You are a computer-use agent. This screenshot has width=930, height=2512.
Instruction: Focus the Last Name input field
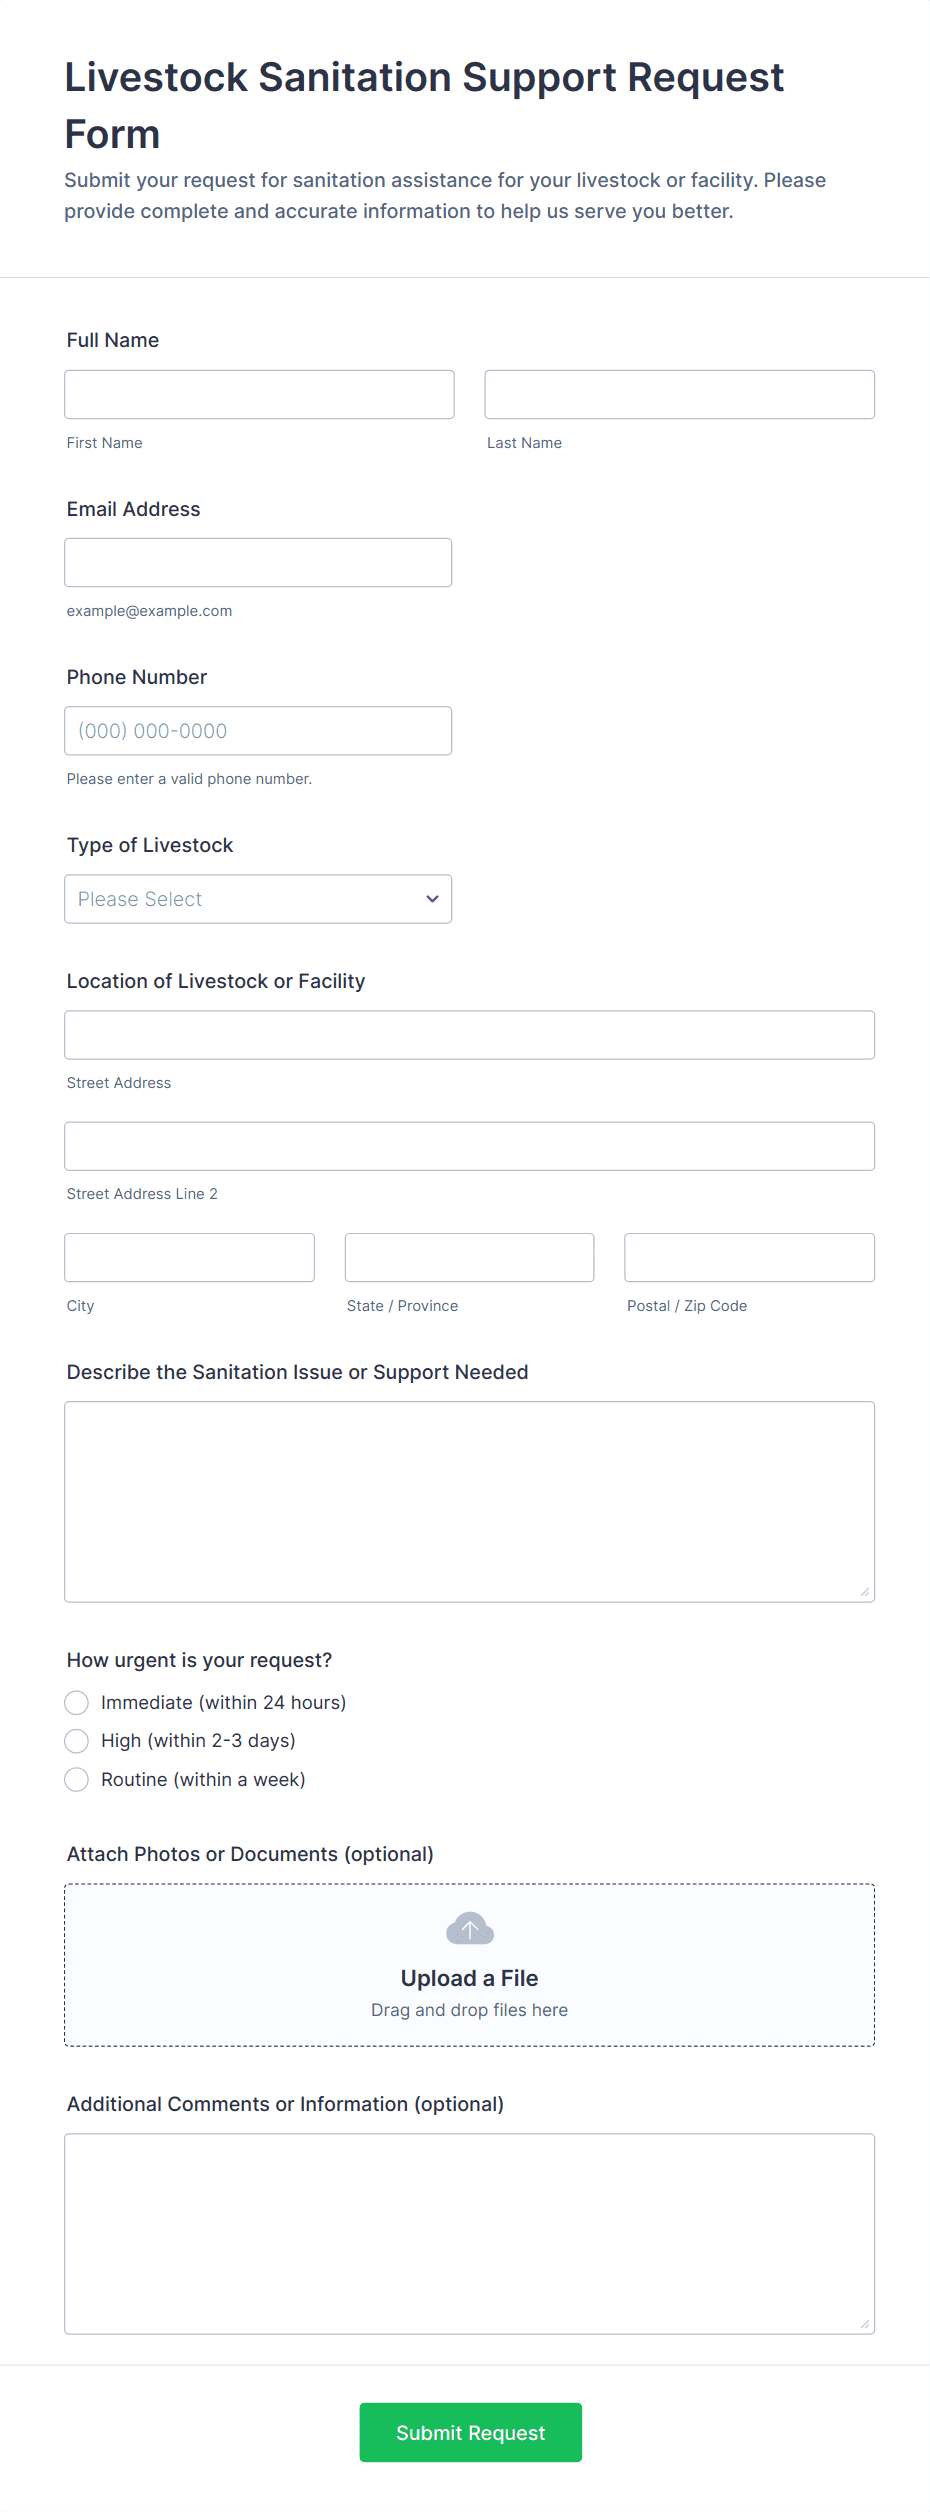(679, 395)
